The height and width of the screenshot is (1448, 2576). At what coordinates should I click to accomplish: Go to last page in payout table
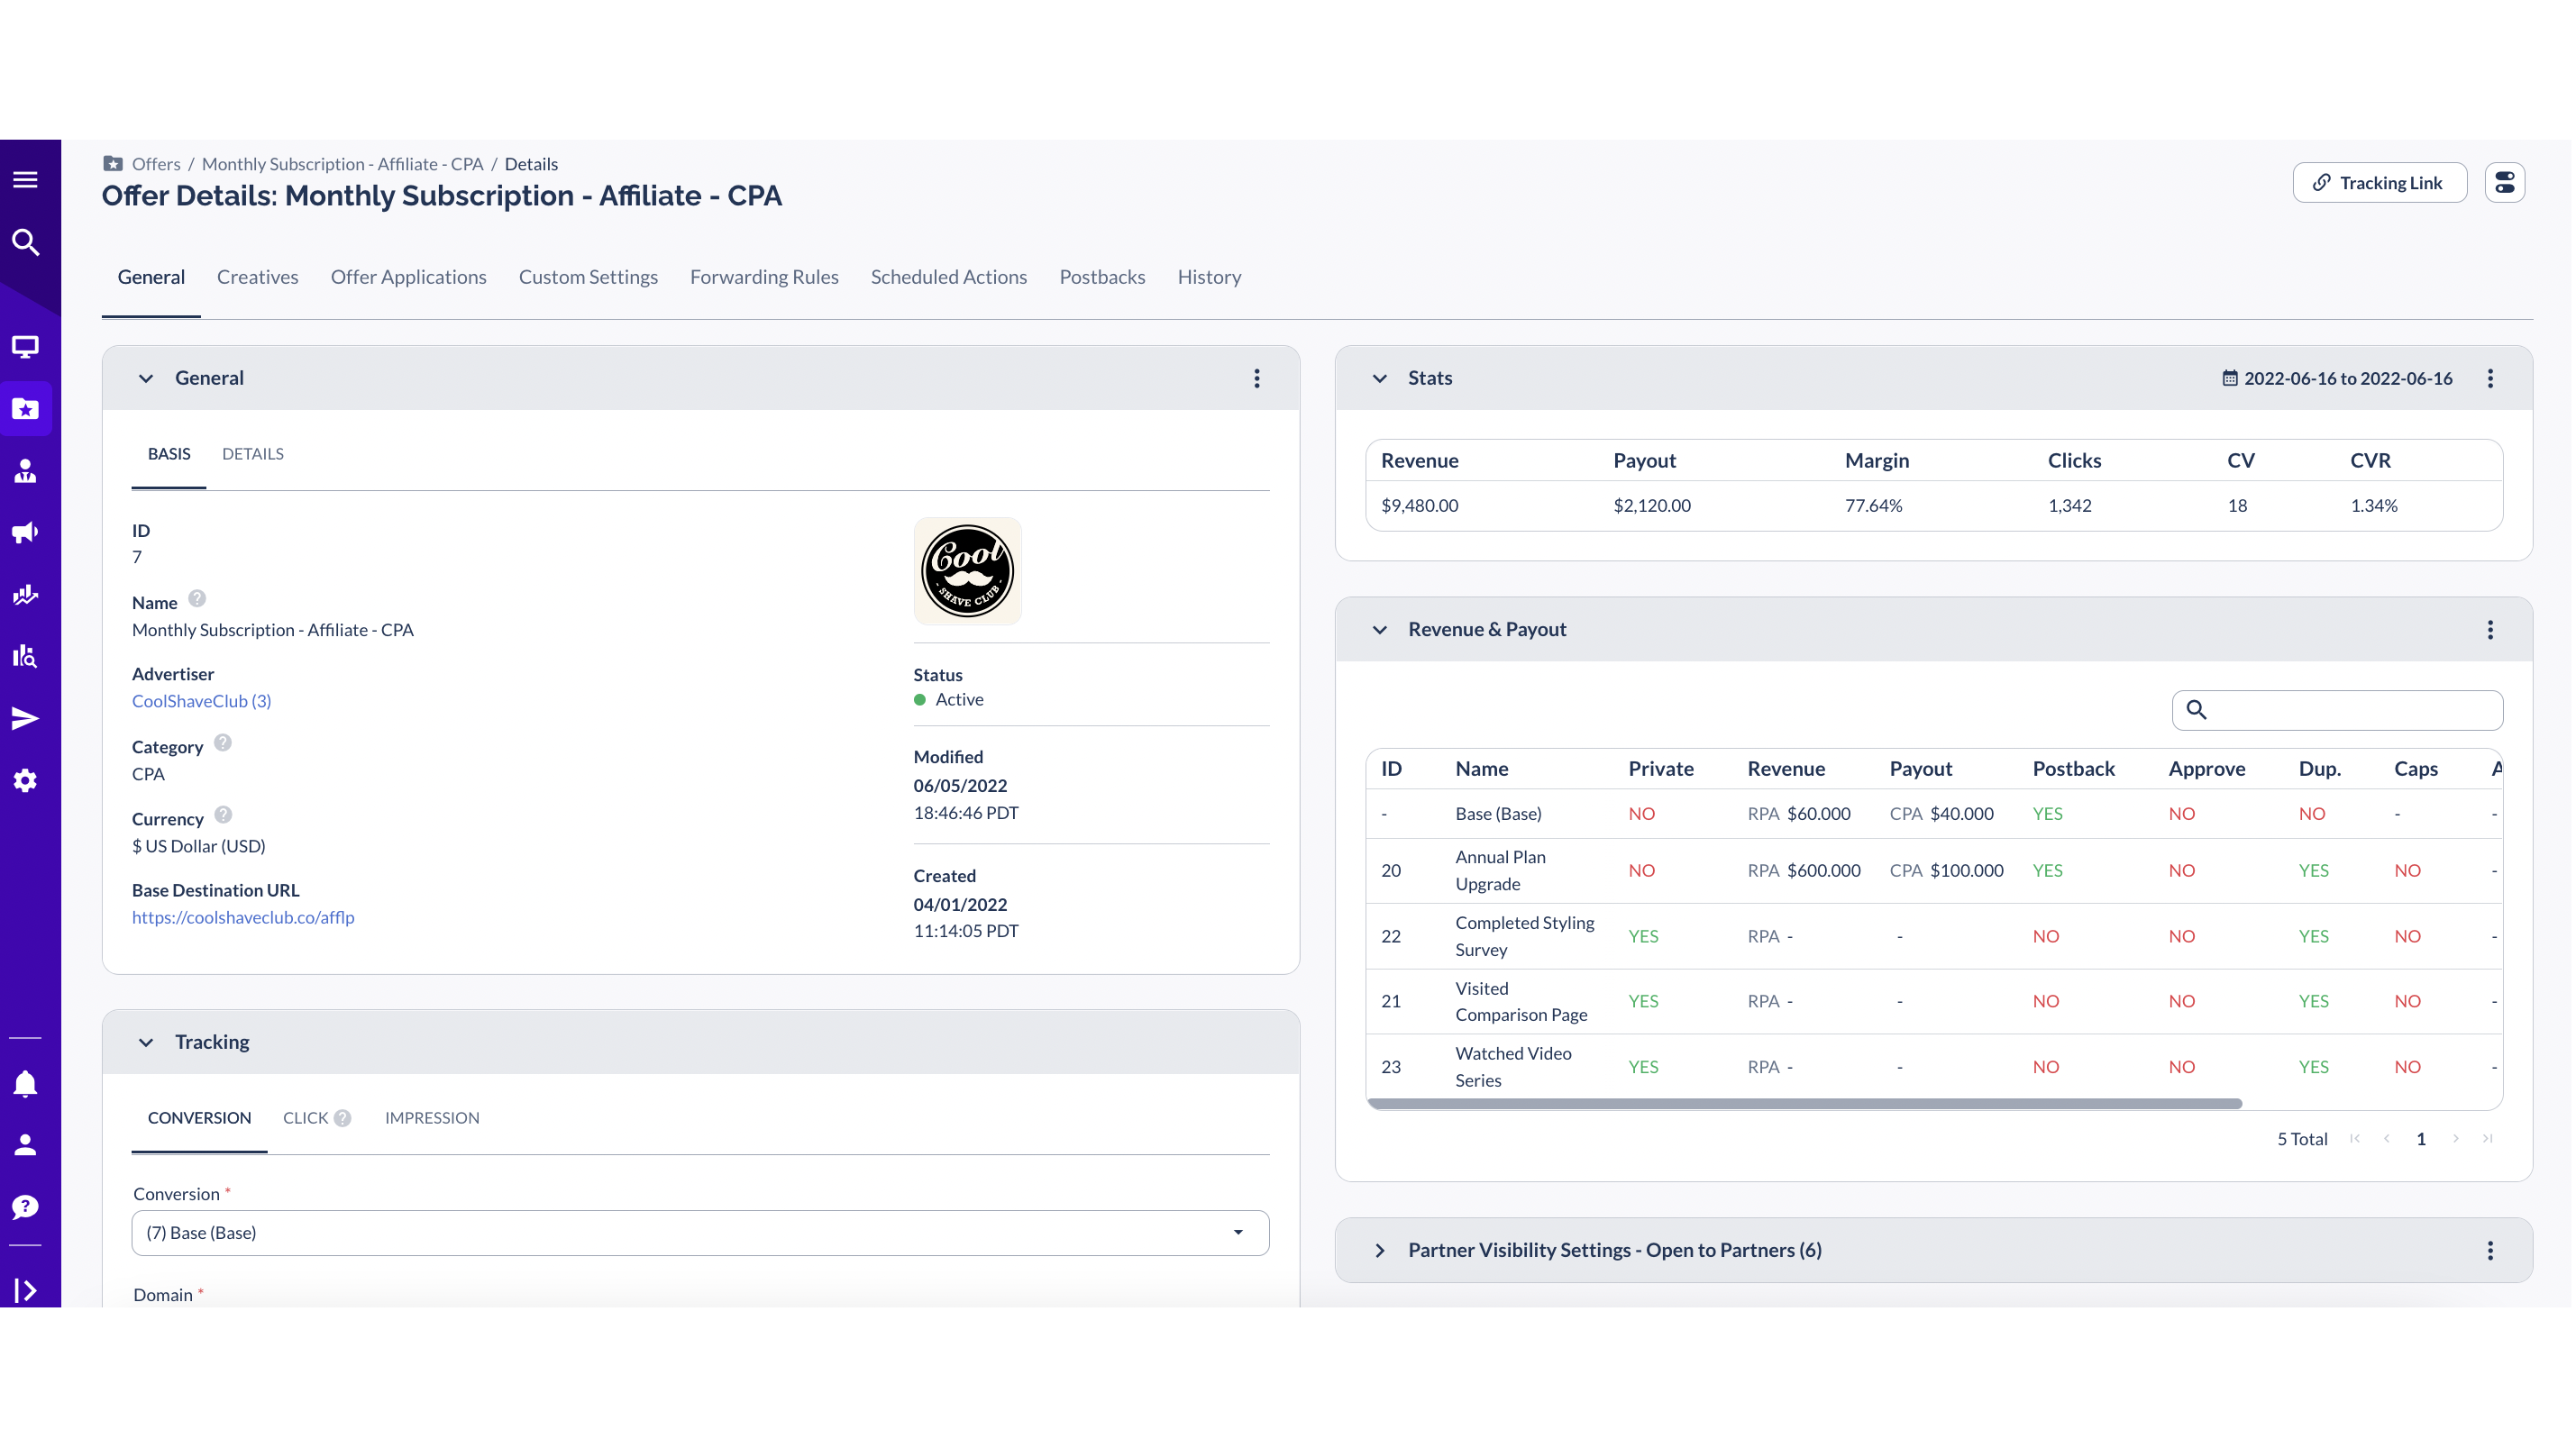pos(2488,1139)
